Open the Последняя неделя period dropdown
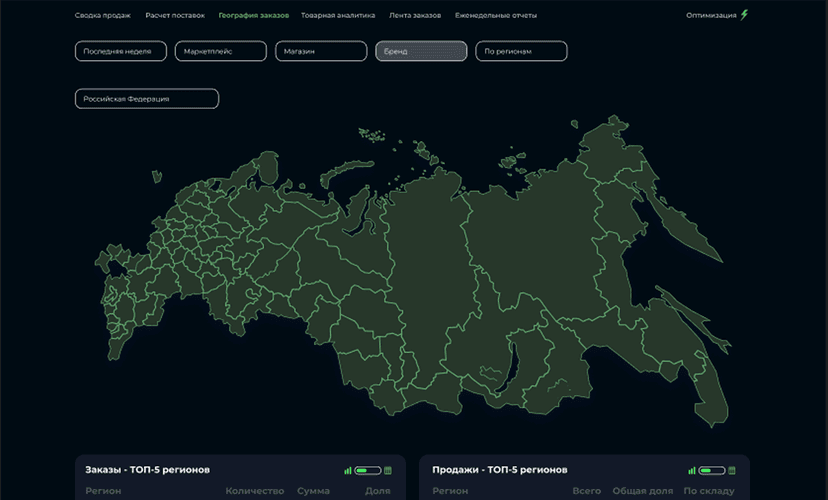 [120, 51]
